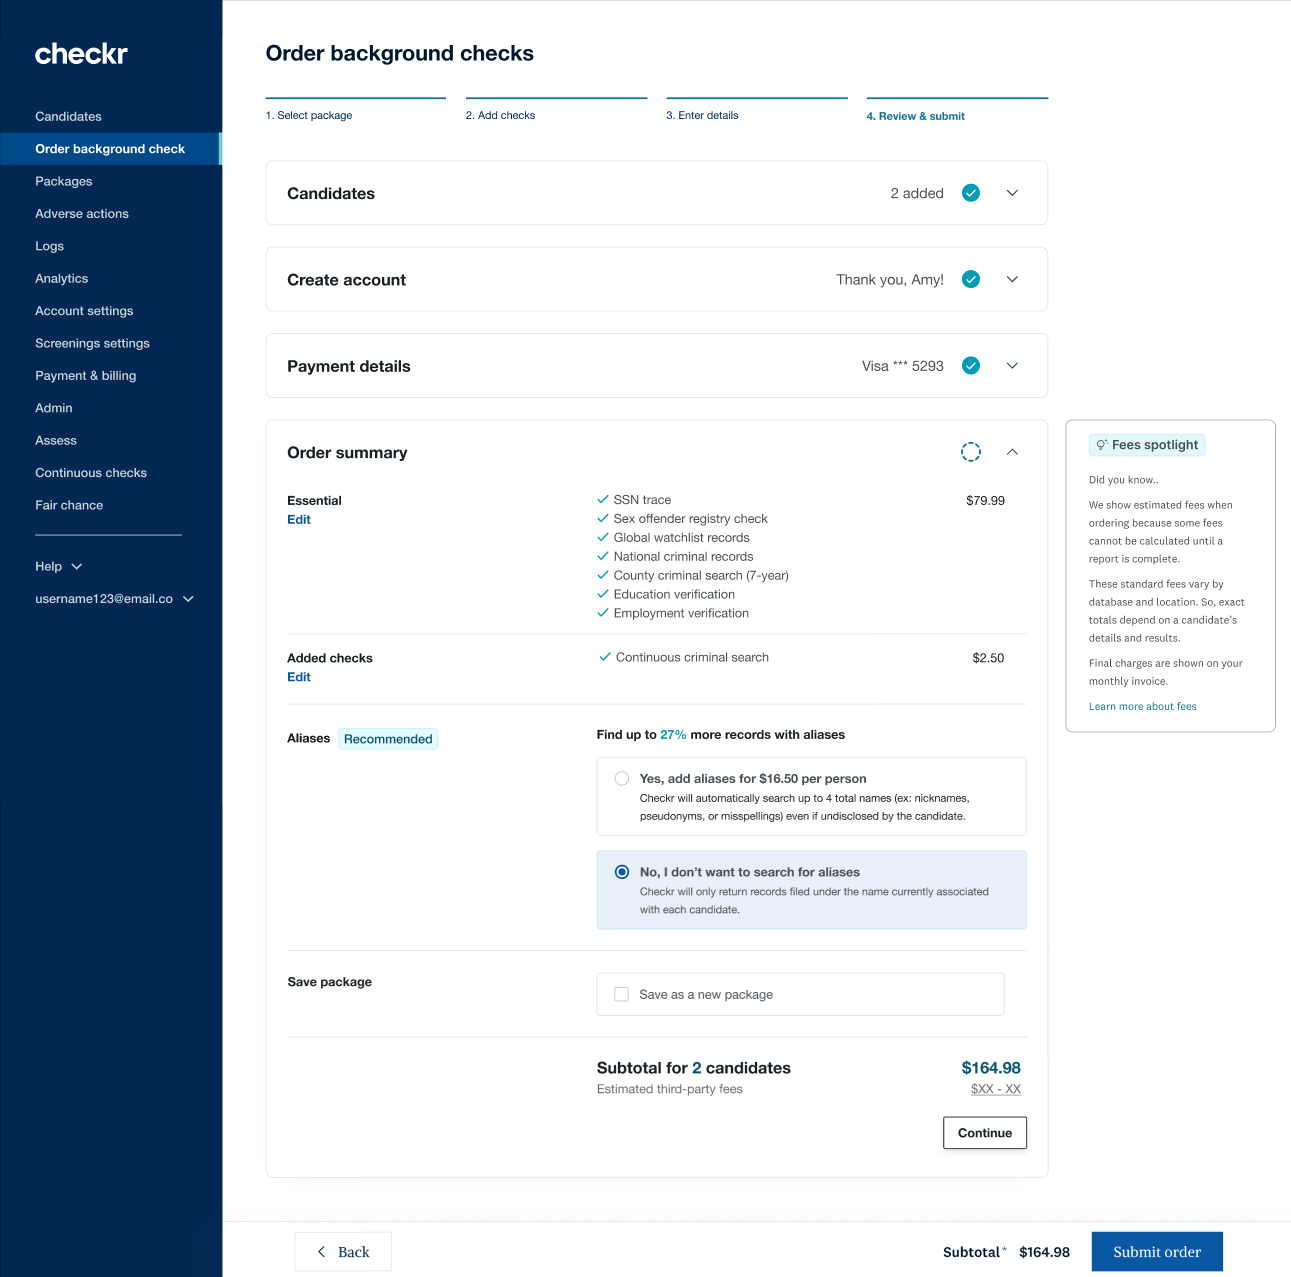Viewport: 1291px width, 1277px height.
Task: Click 'Visa *** 5293' payment text
Action: [x=903, y=366]
